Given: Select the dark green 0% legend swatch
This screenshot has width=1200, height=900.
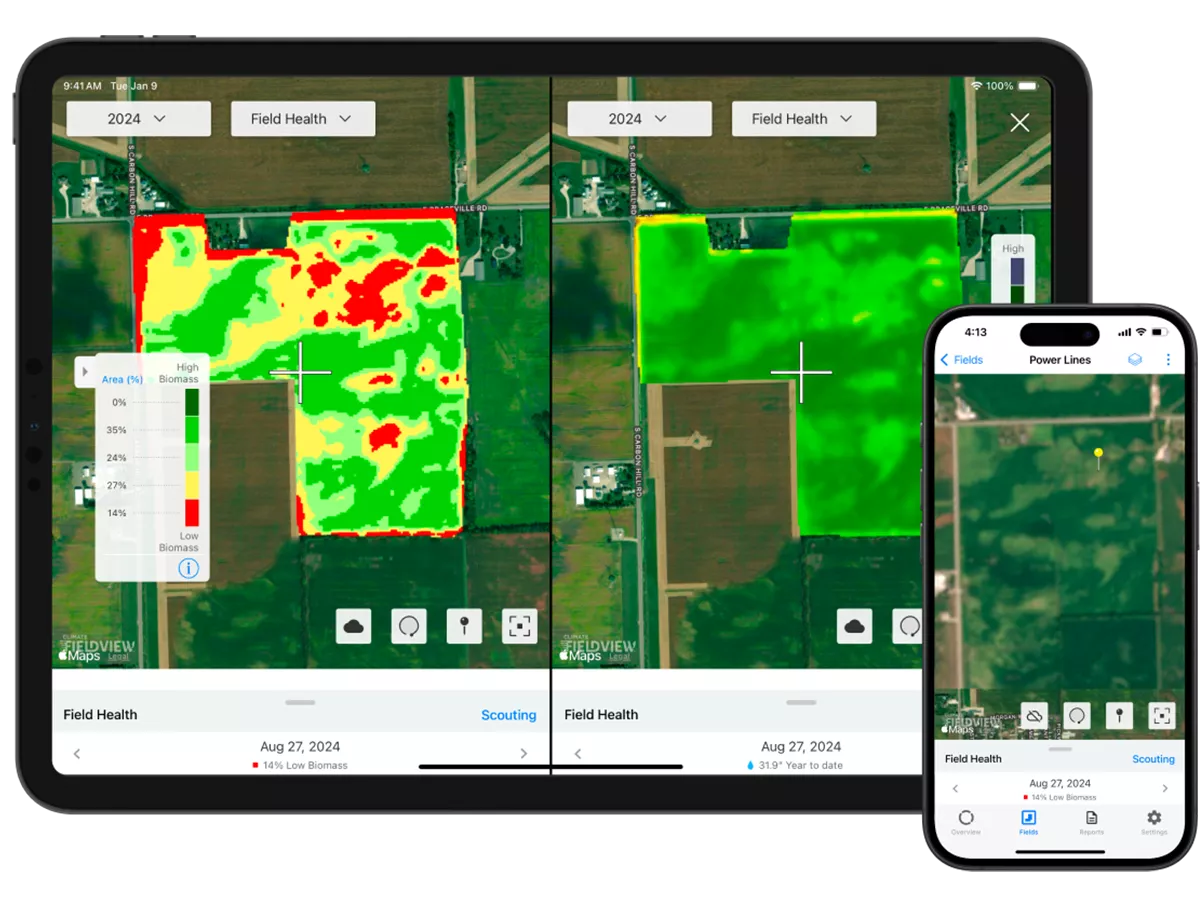Looking at the screenshot, I should (191, 402).
